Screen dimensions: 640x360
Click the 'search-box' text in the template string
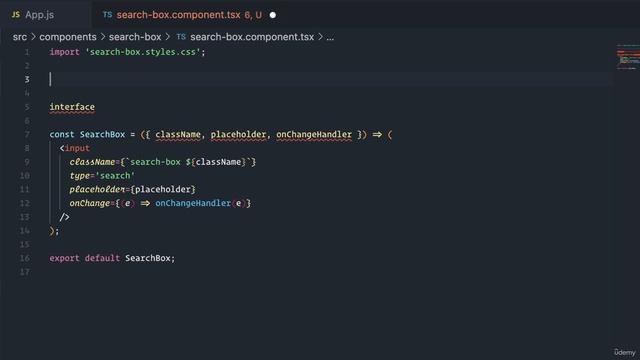[155, 162]
